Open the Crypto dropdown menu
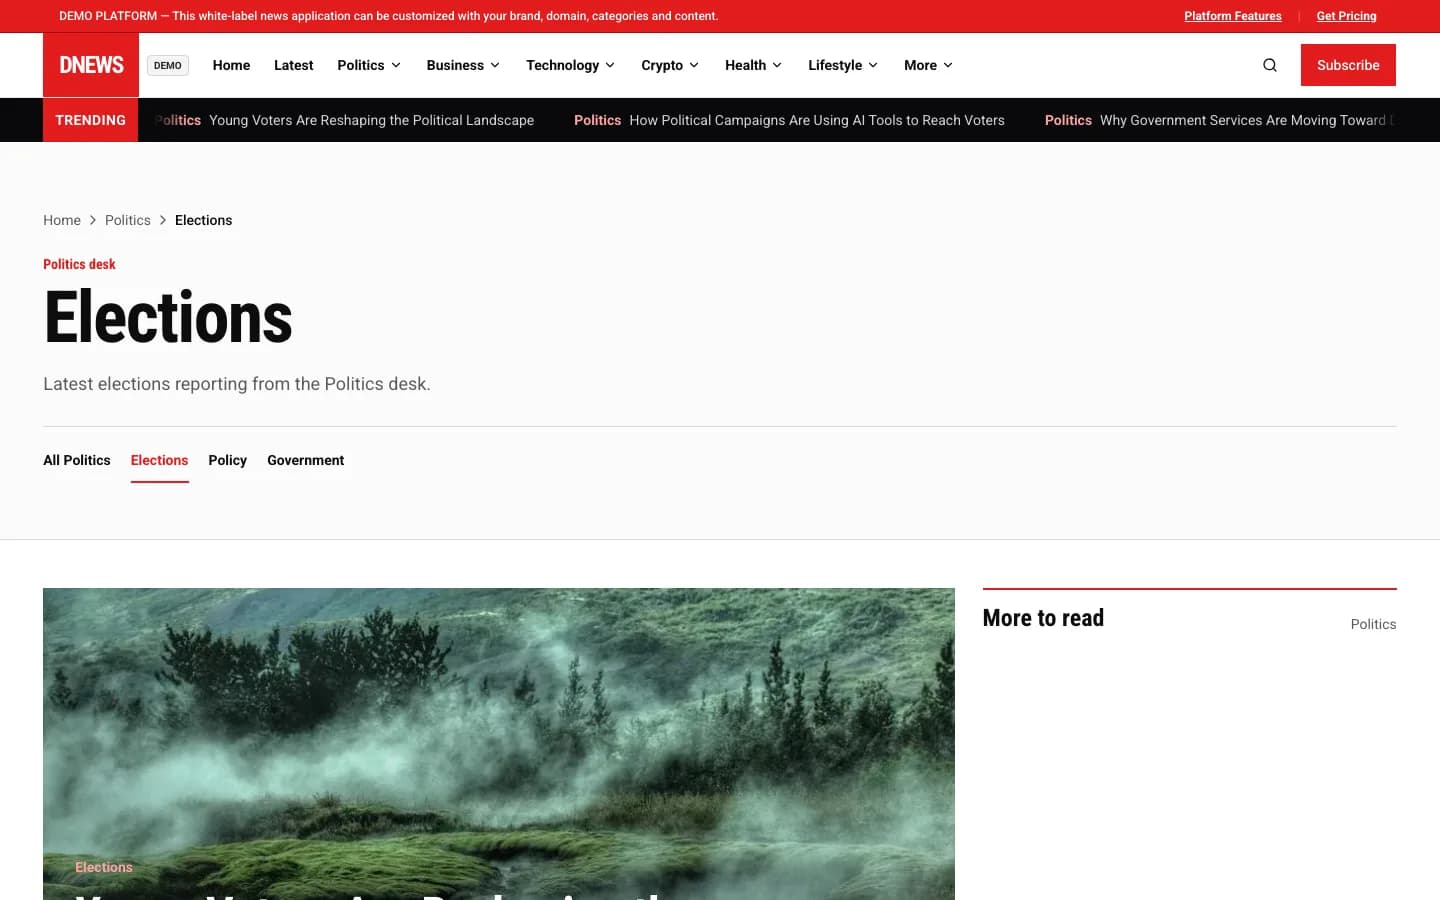This screenshot has height=900, width=1440. click(670, 65)
